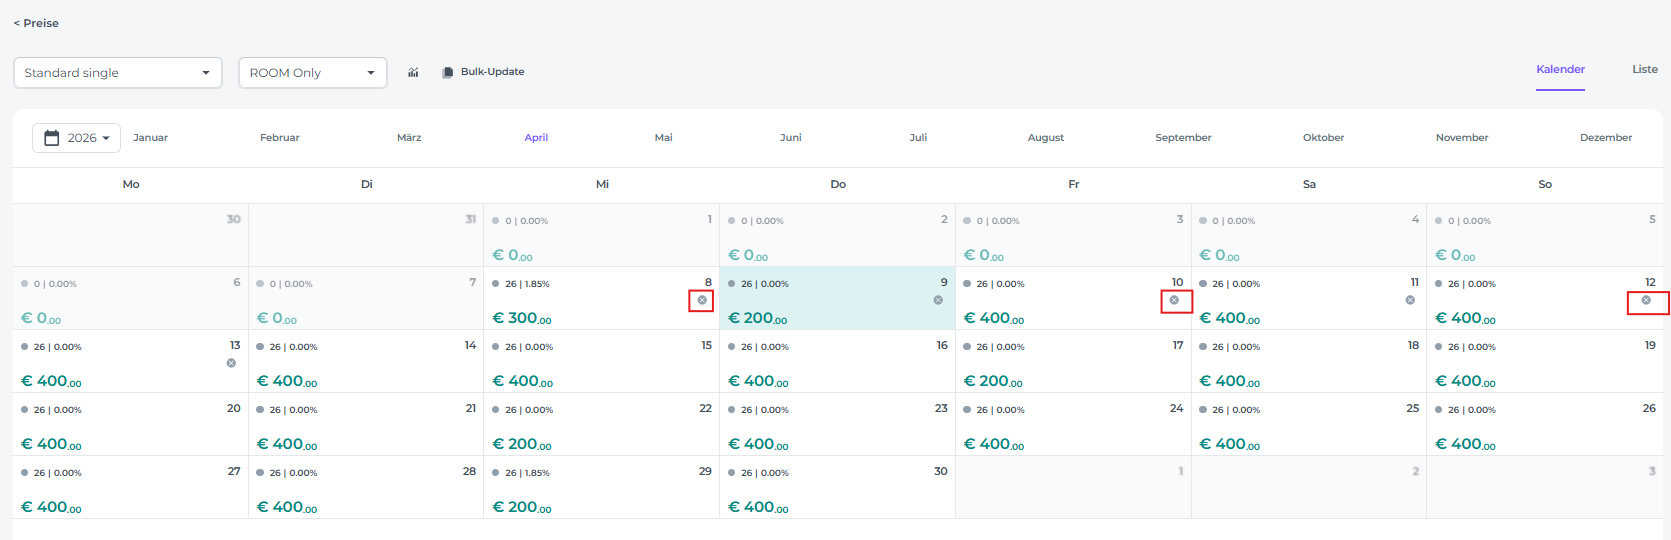Screen dimensions: 1671x540
Task: Click the circled X icon on April 12
Action: coord(1646,300)
